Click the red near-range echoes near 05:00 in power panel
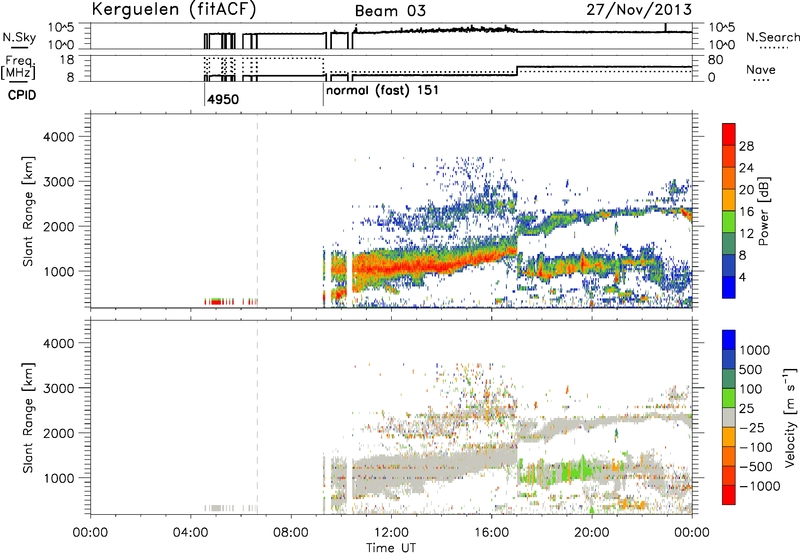 216,302
